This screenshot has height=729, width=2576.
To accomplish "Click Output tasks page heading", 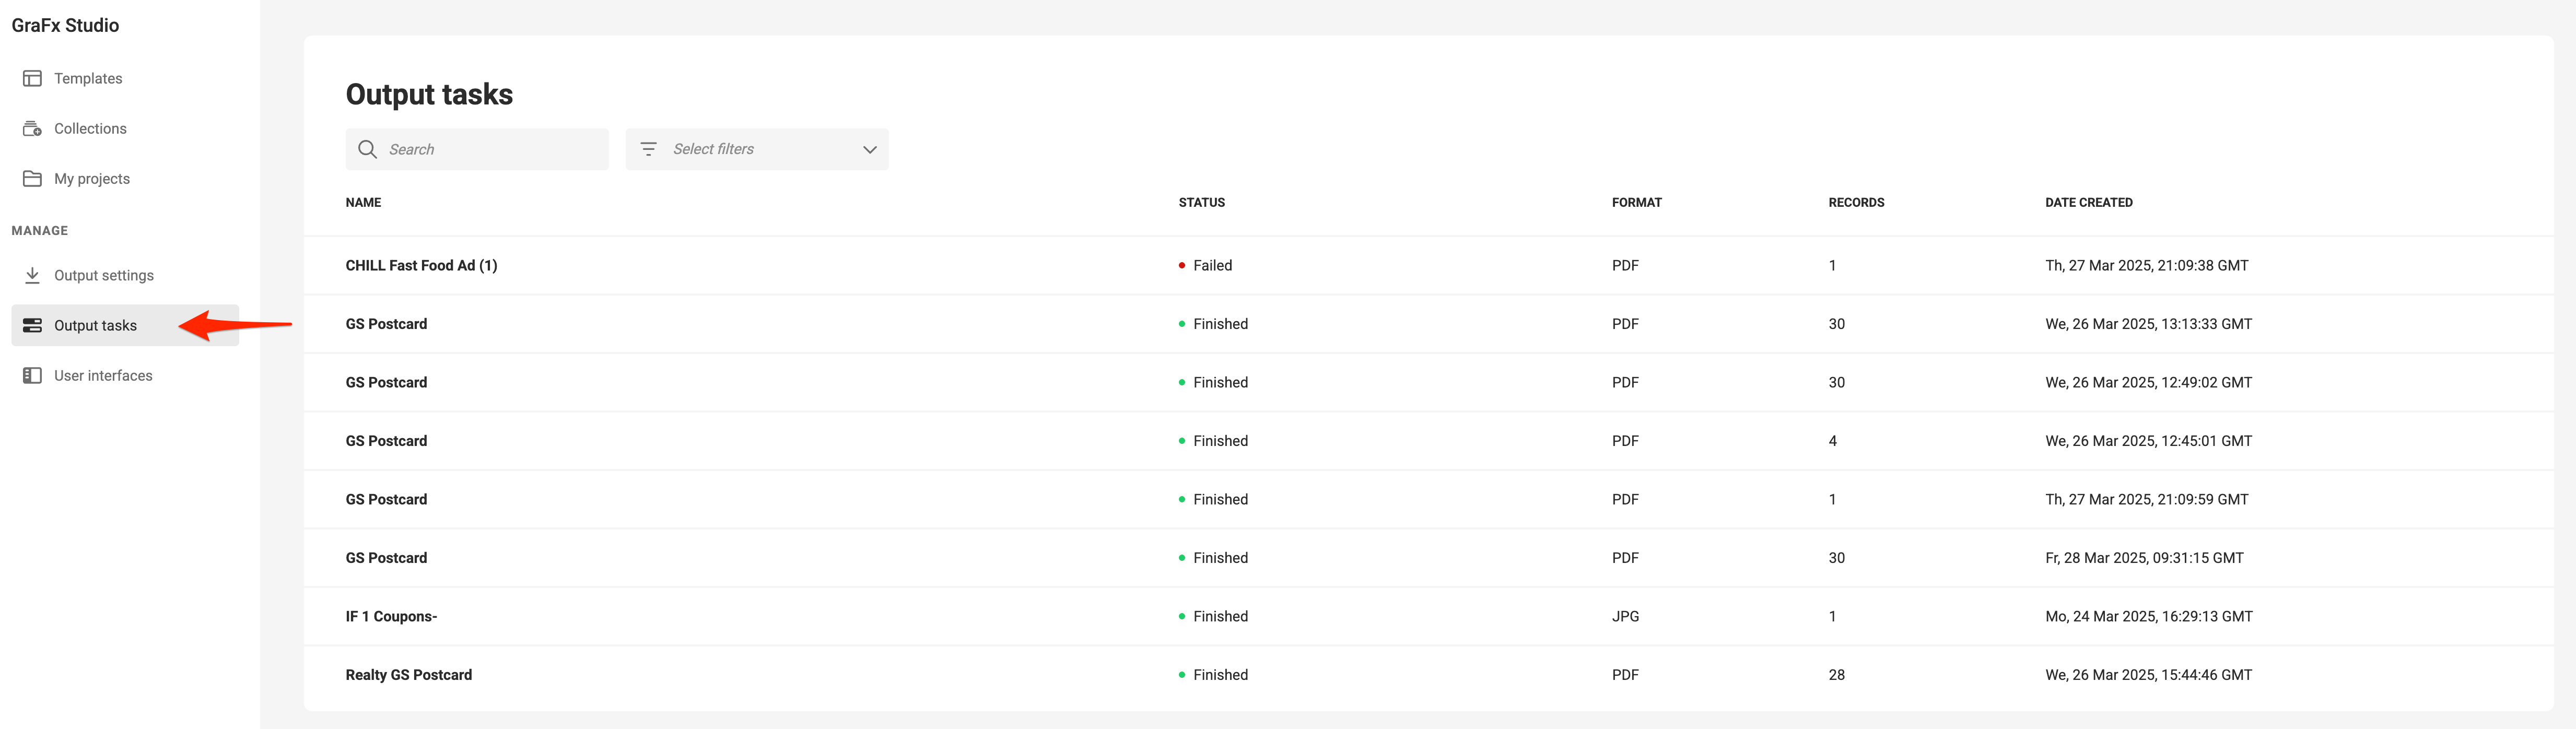I will [x=429, y=94].
